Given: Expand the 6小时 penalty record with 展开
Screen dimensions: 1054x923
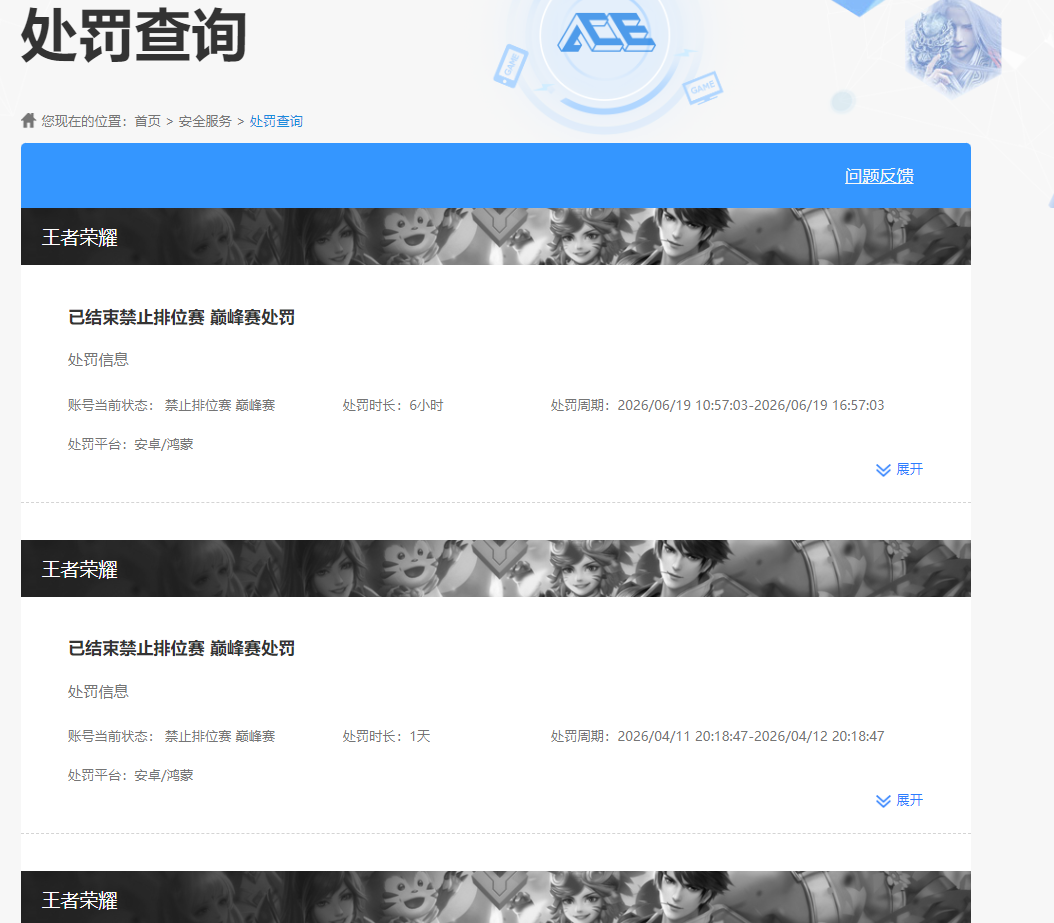Looking at the screenshot, I should 899,469.
